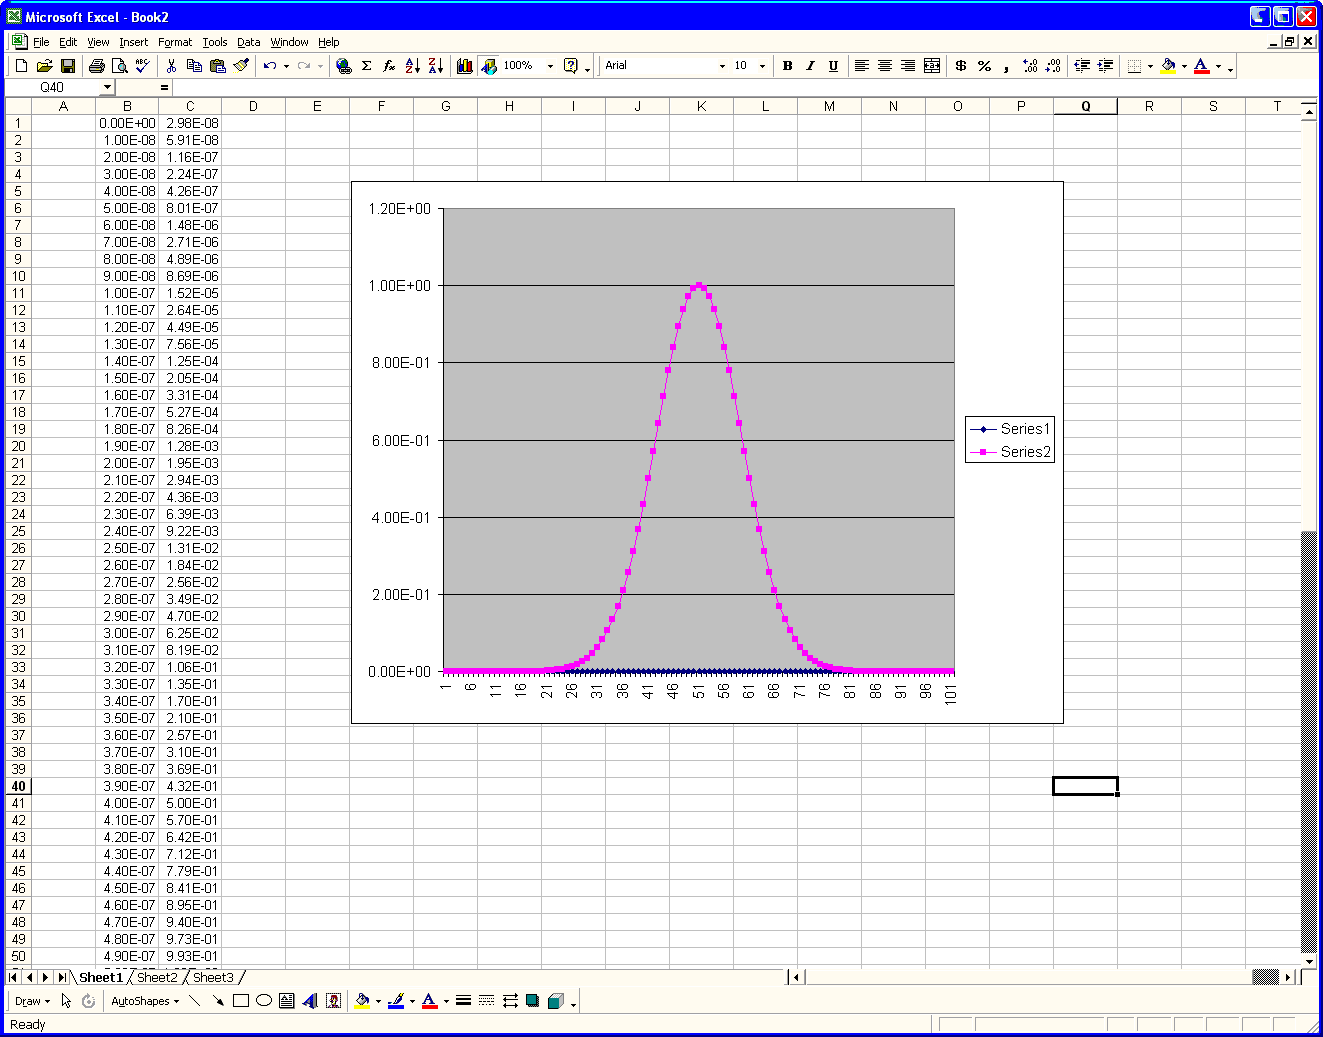The width and height of the screenshot is (1323, 1037).
Task: Insert Hyperlink using globe icon
Action: (344, 66)
